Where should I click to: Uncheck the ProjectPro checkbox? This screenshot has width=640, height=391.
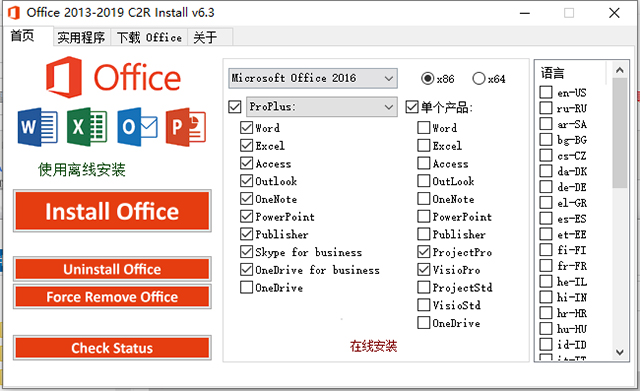[x=424, y=252]
